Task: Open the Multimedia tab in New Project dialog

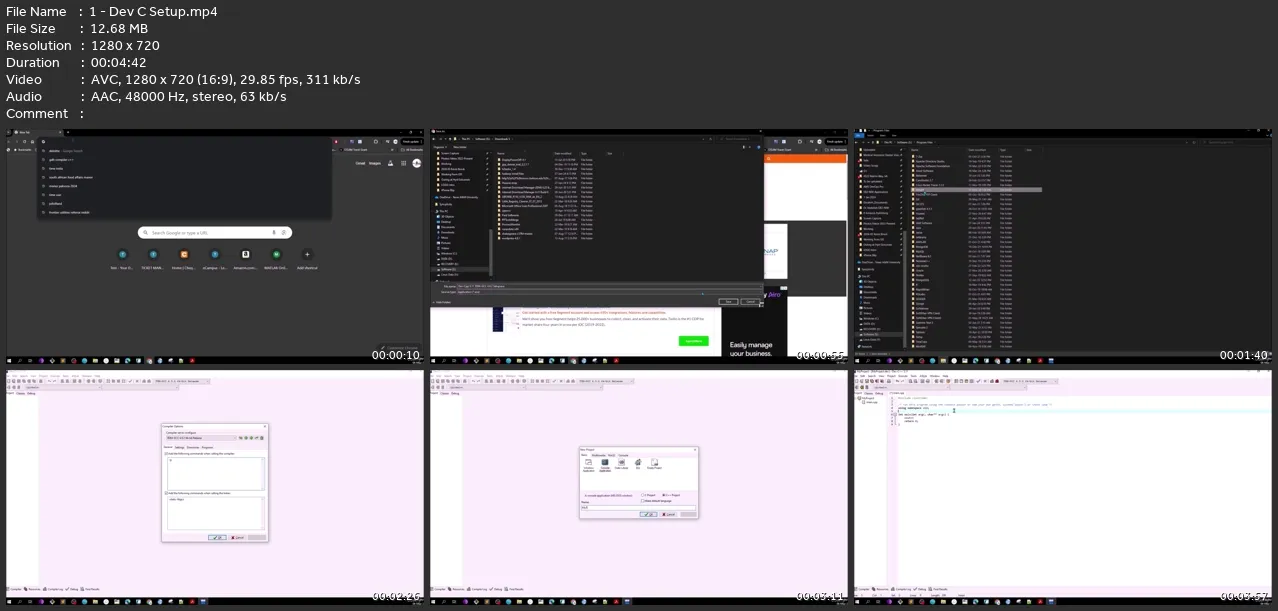Action: (599, 455)
